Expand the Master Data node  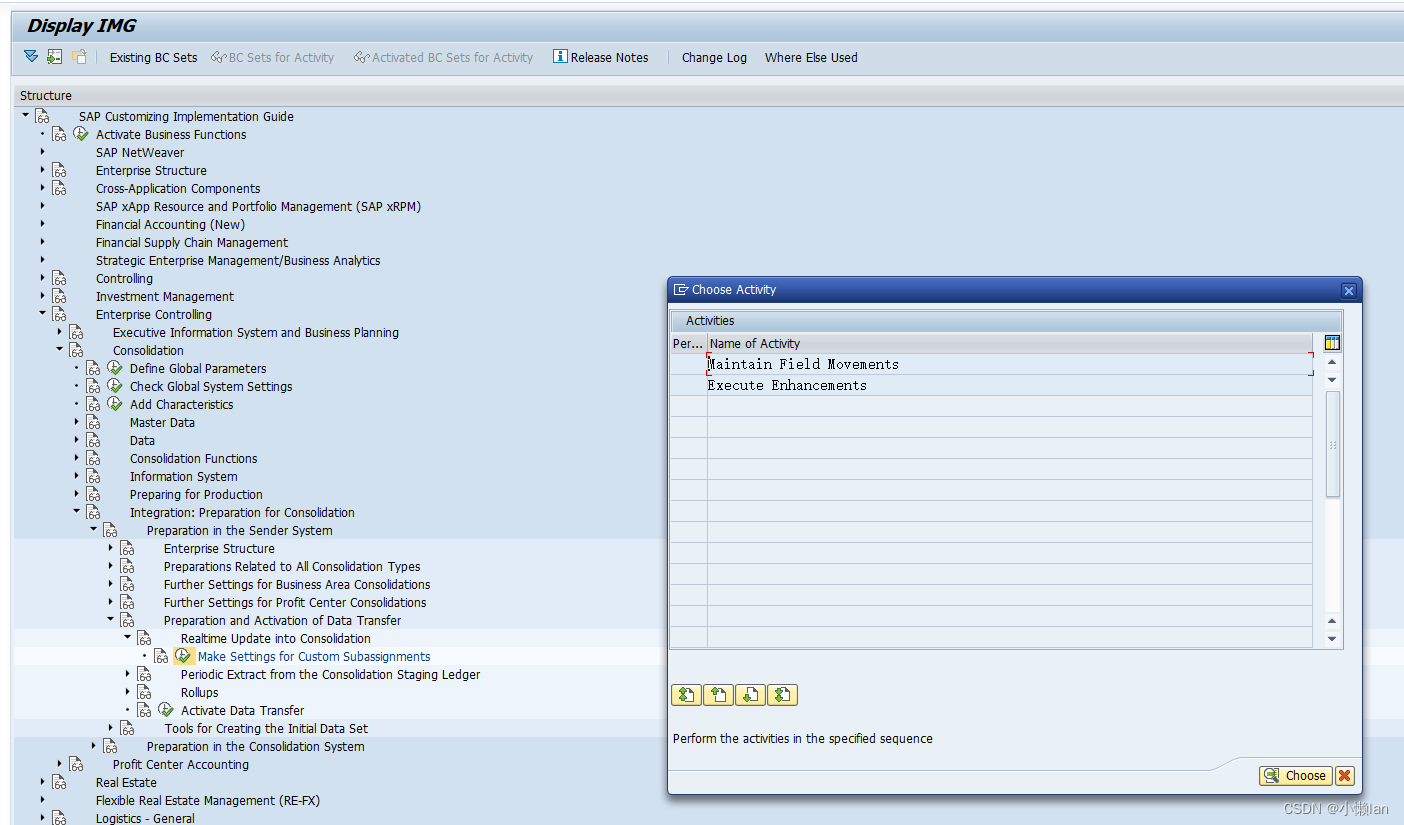[x=77, y=422]
